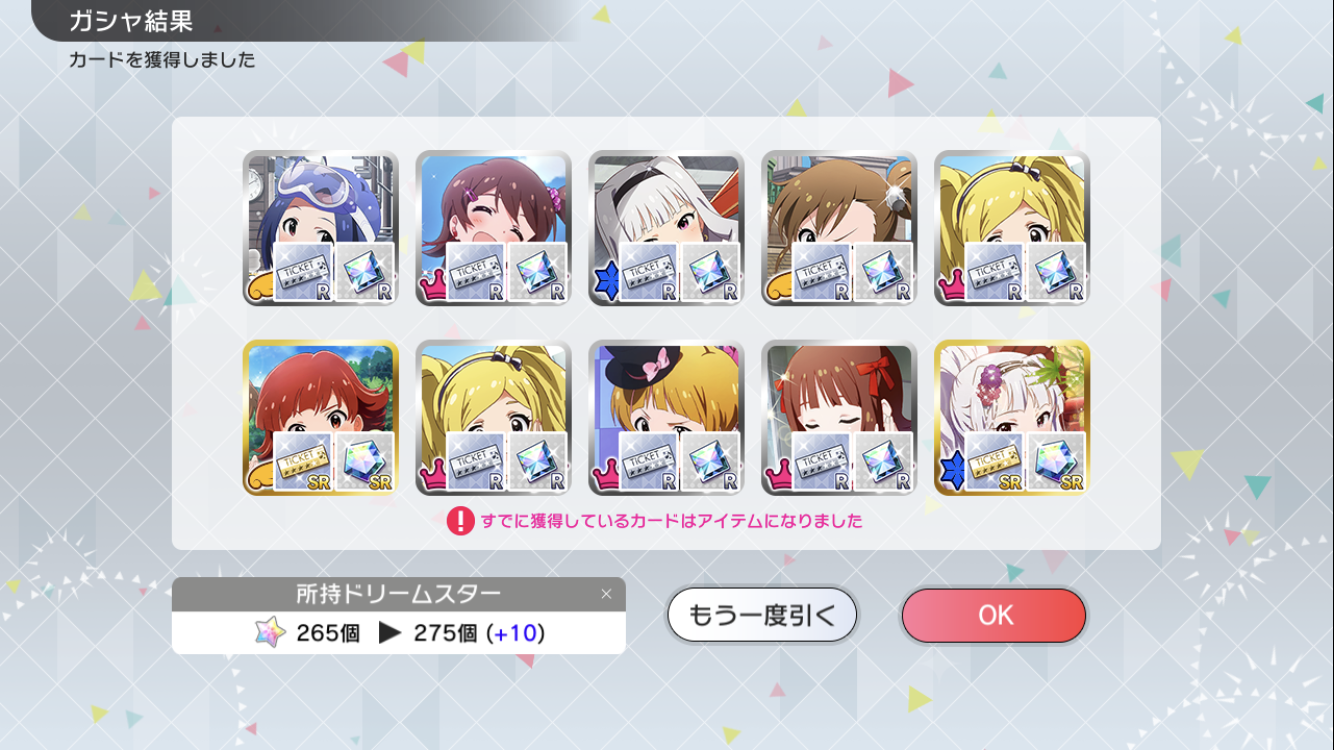
Task: Select the side-bun brown-haired girl card
Action: (x=839, y=228)
